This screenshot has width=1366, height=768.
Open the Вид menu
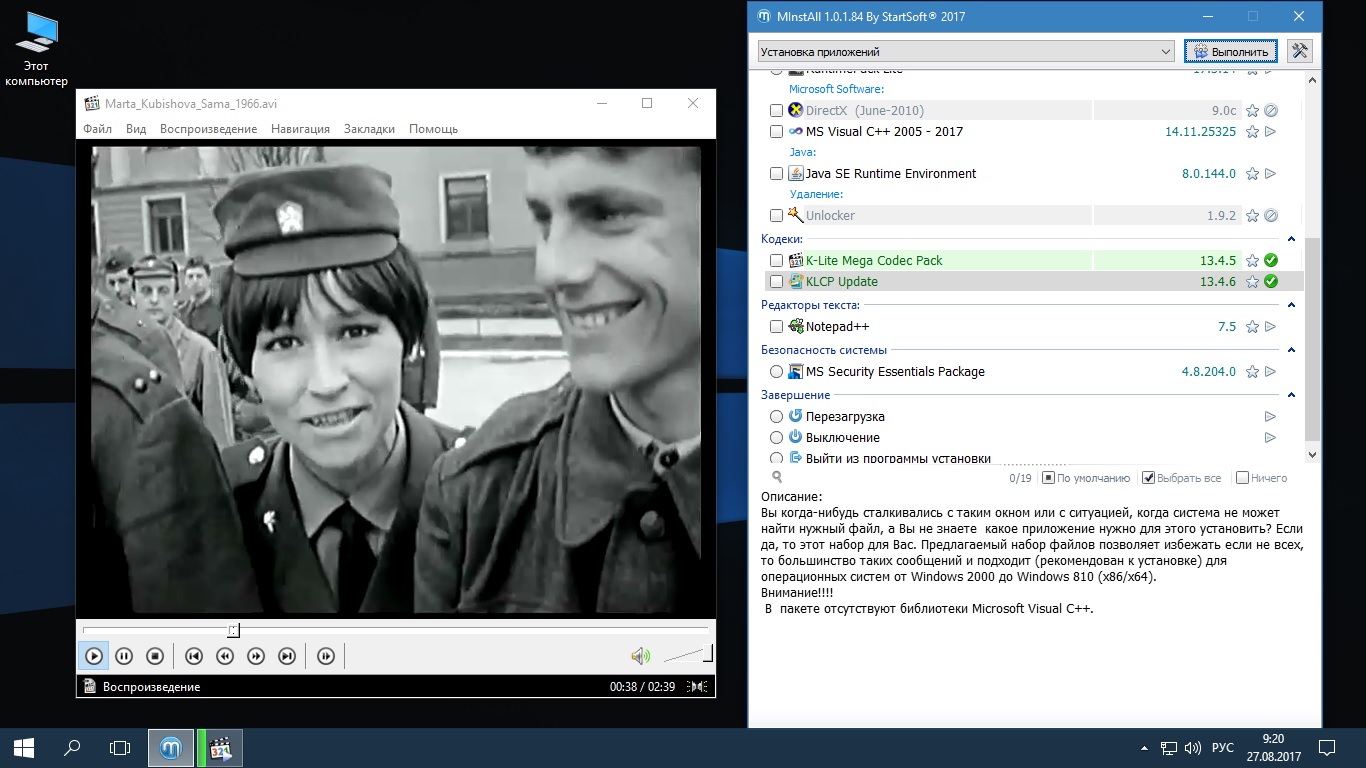pyautogui.click(x=136, y=129)
